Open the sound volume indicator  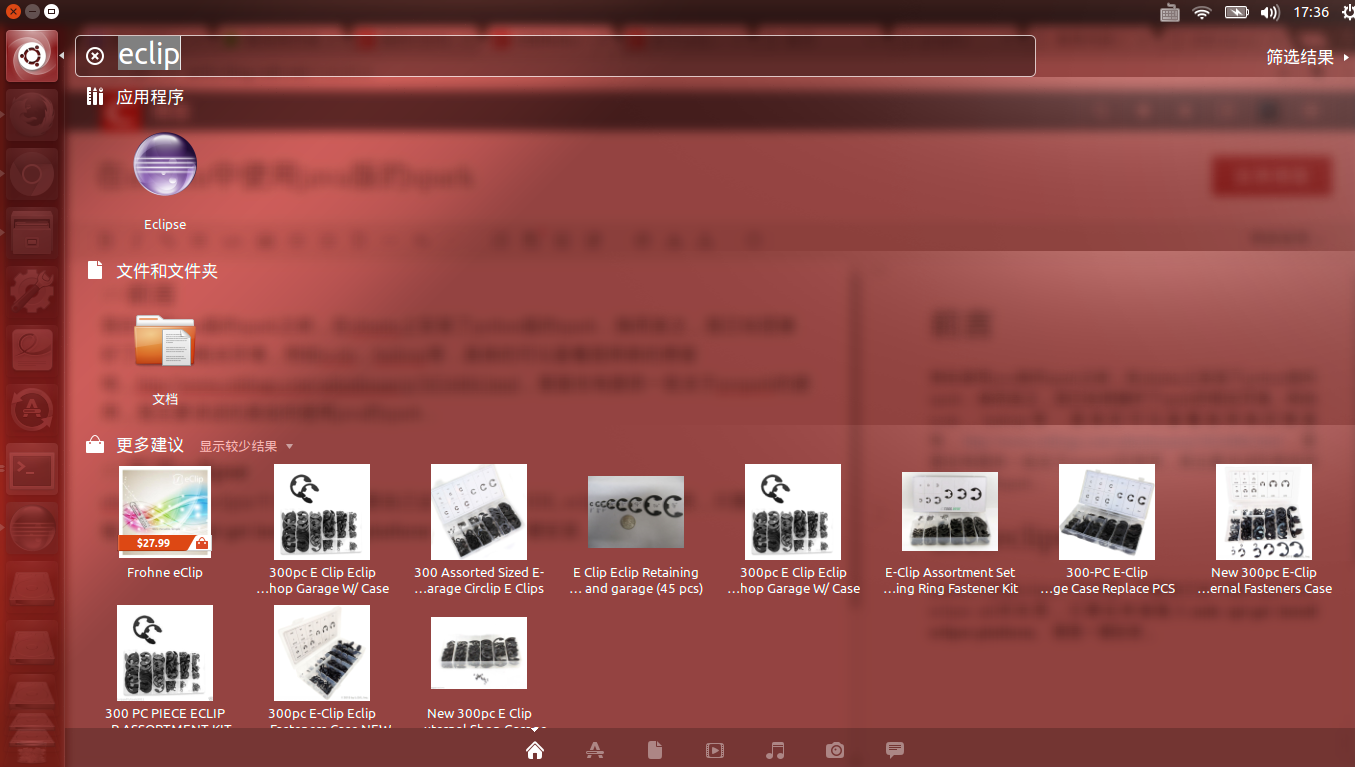tap(1270, 13)
